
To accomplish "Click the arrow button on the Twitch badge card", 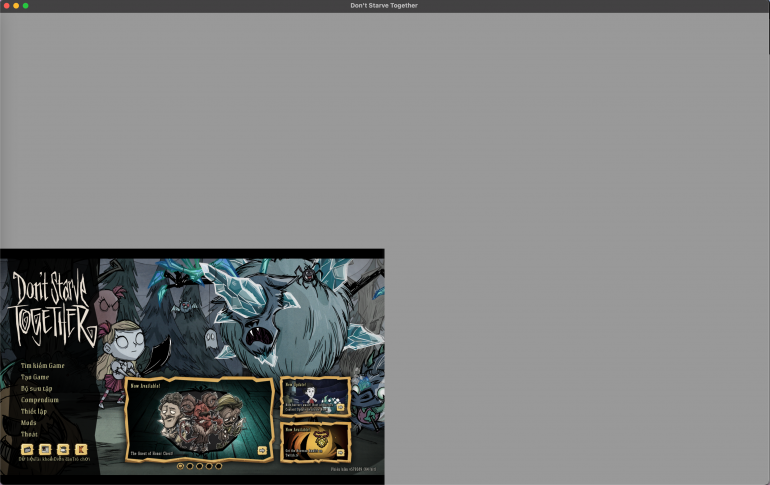I will pyautogui.click(x=340, y=453).
